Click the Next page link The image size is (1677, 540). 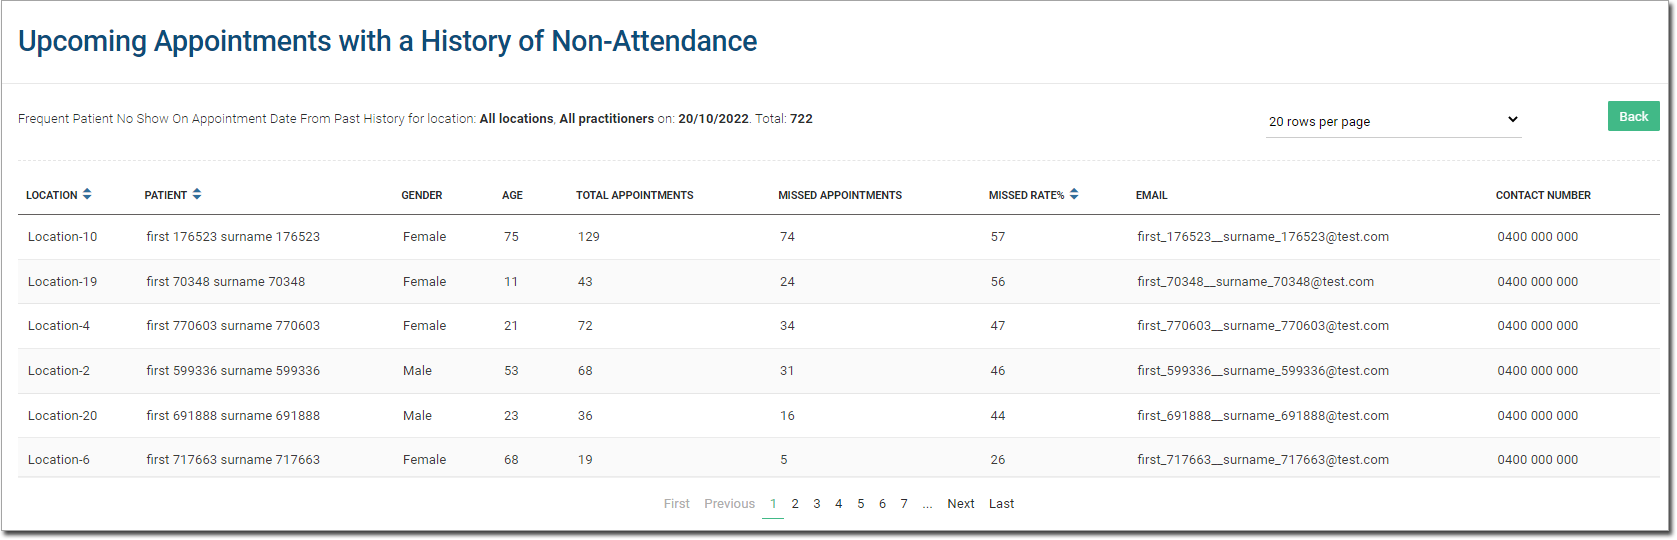[x=961, y=504]
